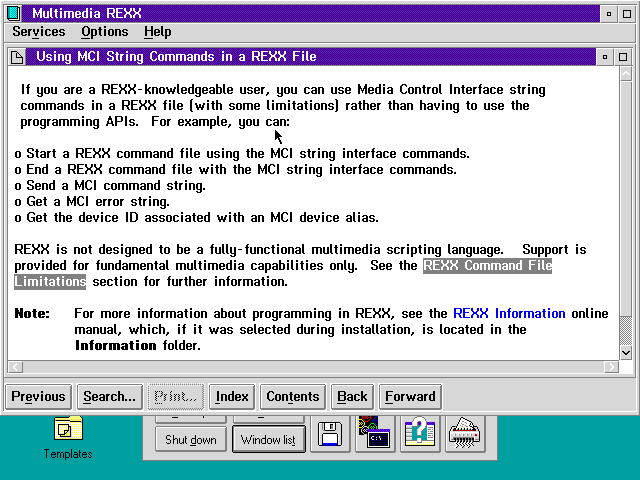This screenshot has height=480, width=640.
Task: Follow the REXX Command File Limitations link
Action: [487, 266]
